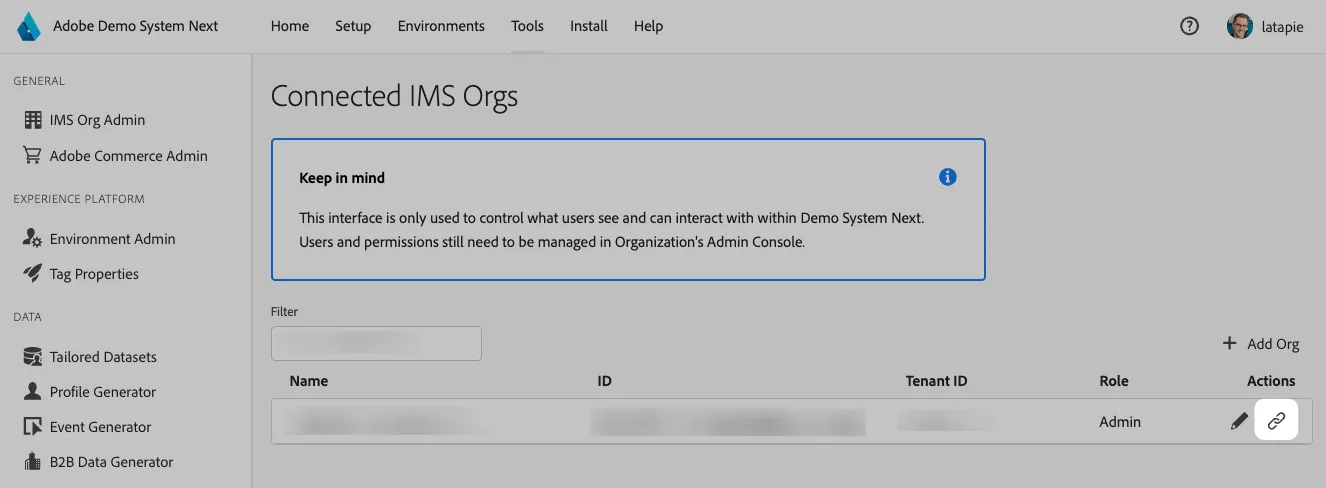The width and height of the screenshot is (1326, 488).
Task: Click the latapie user avatar
Action: coord(1240,27)
